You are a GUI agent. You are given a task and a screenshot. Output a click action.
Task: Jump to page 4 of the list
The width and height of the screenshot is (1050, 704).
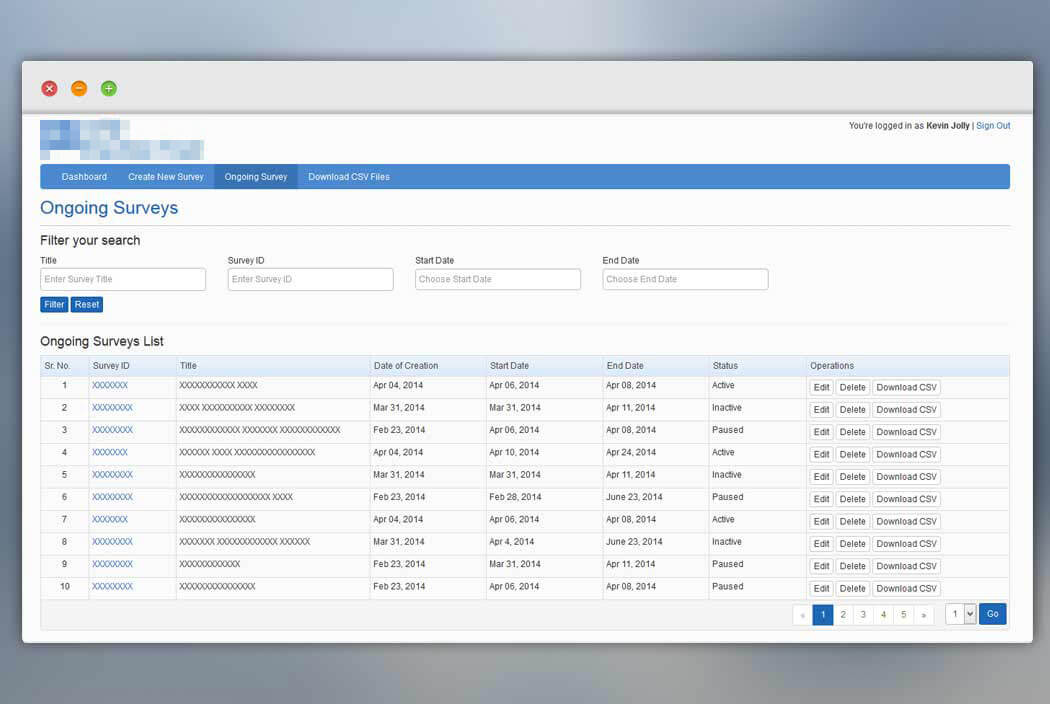(x=883, y=614)
